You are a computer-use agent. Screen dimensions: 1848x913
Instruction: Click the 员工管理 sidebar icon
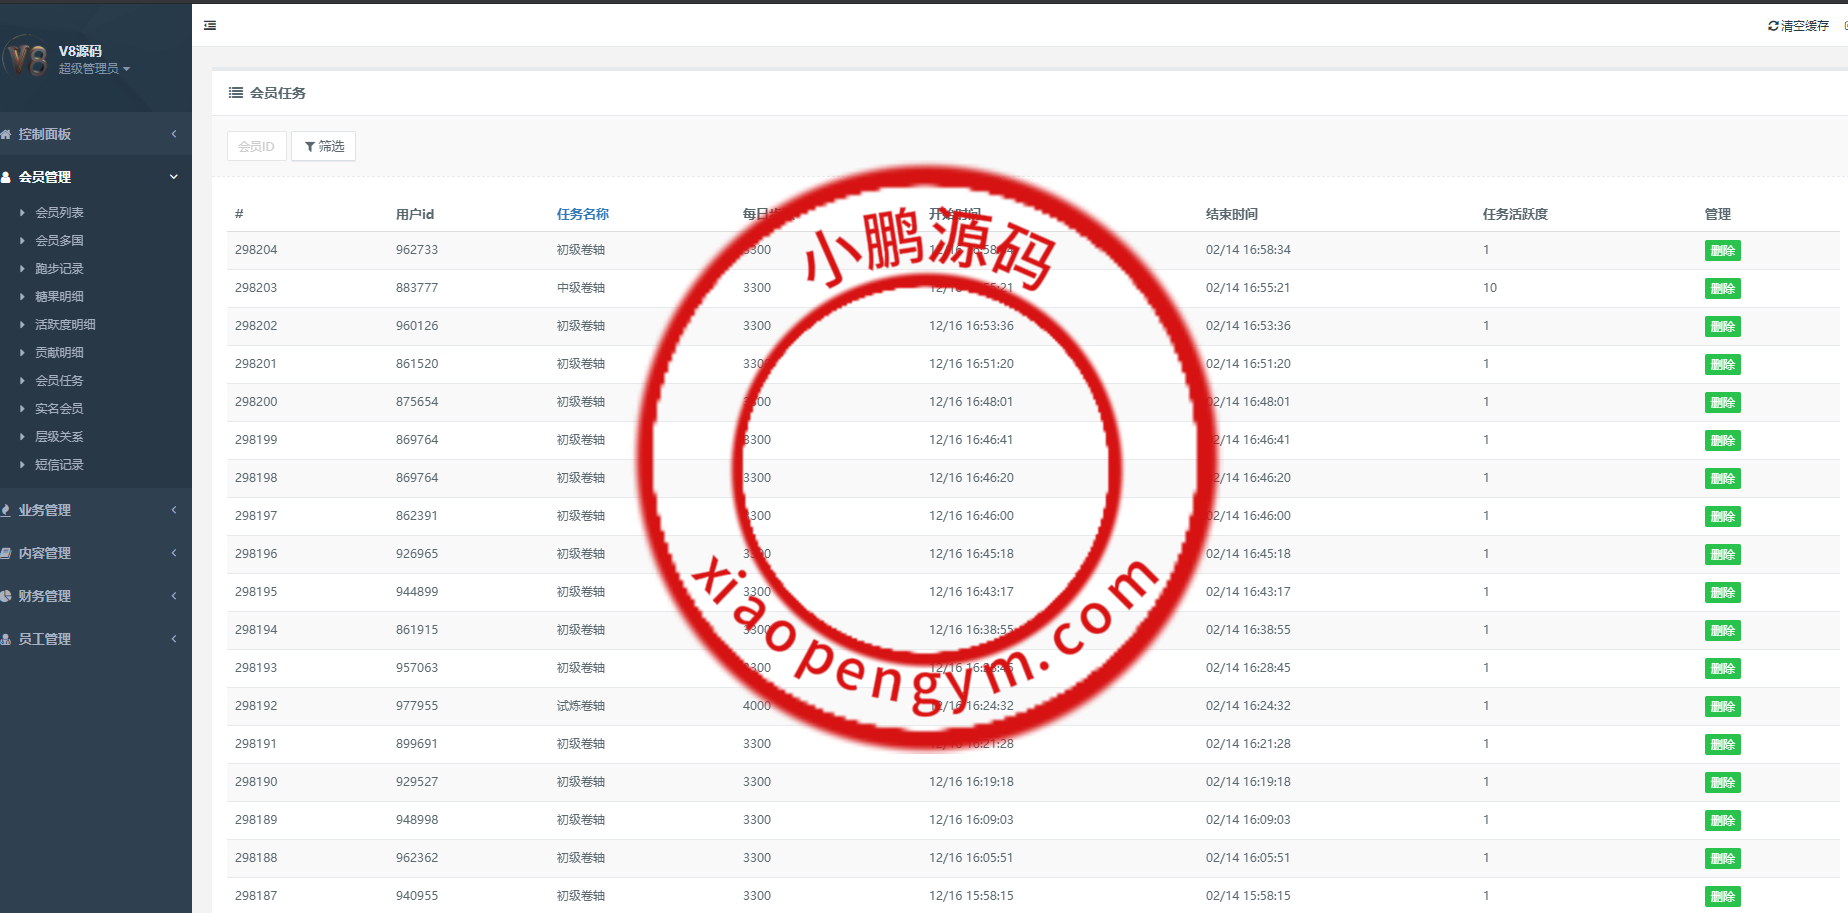pyautogui.click(x=6, y=639)
